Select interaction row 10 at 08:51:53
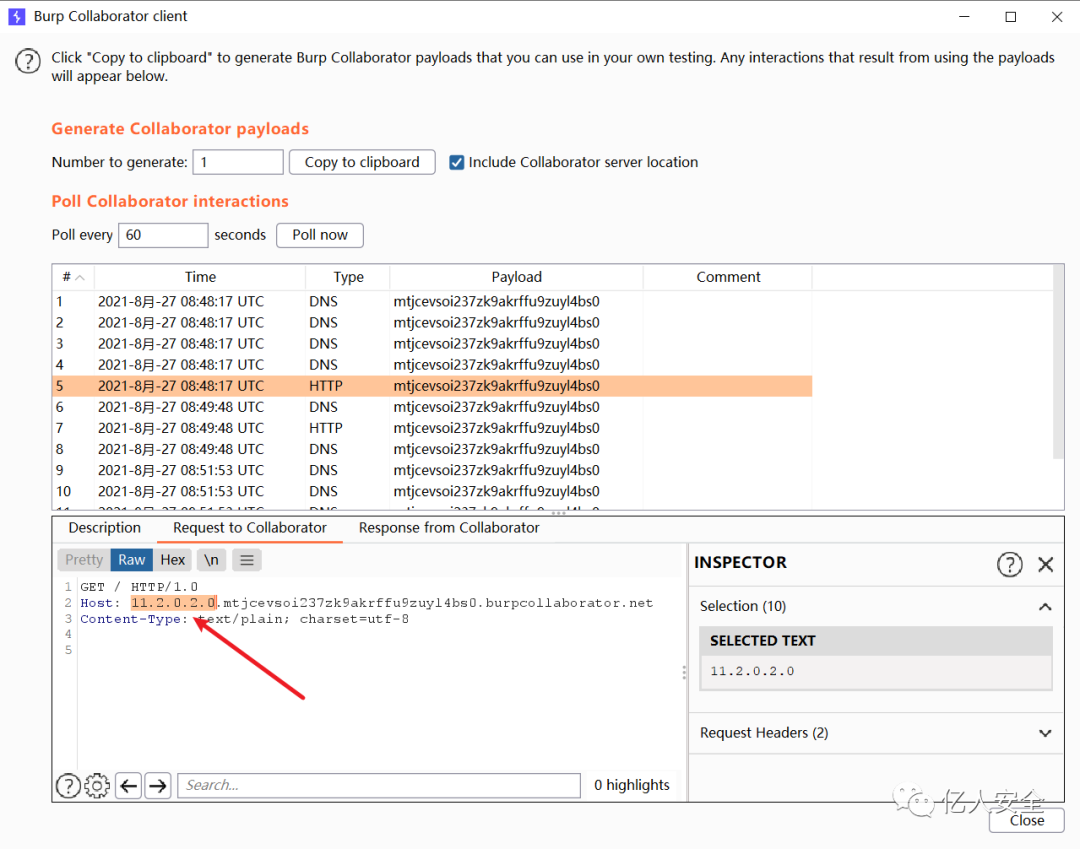This screenshot has width=1080, height=849. click(x=433, y=492)
